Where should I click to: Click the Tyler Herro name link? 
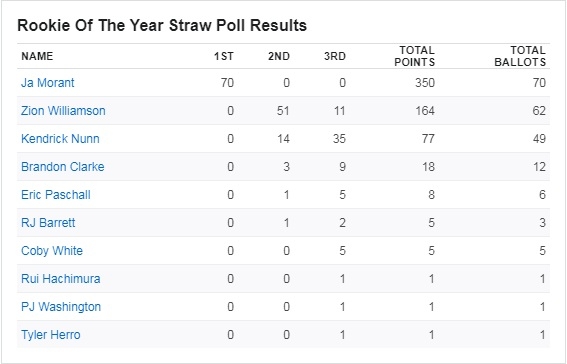click(51, 335)
